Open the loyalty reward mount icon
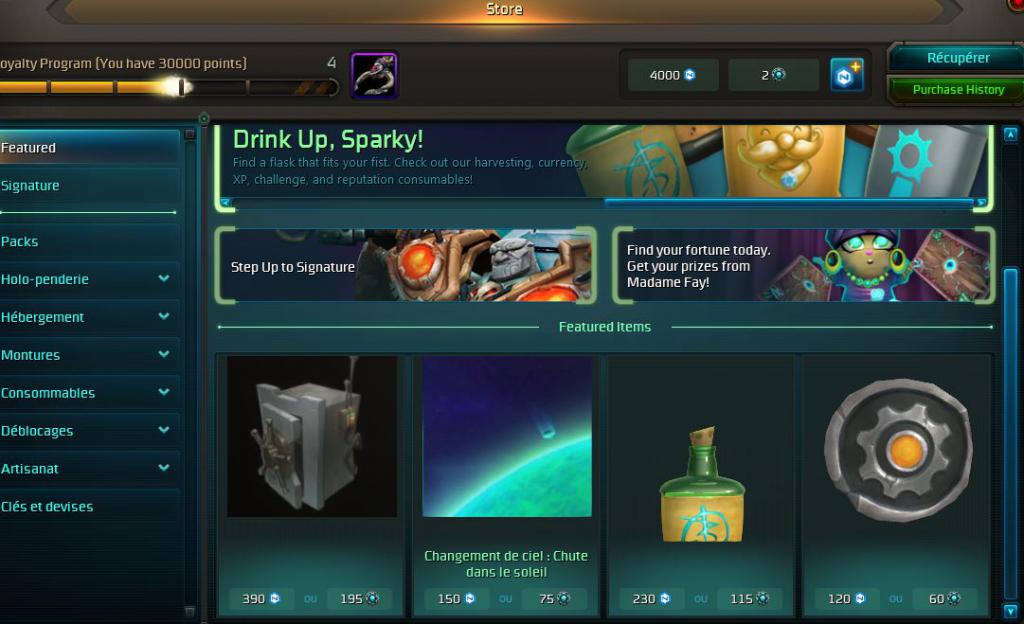The height and width of the screenshot is (624, 1024). pos(374,76)
